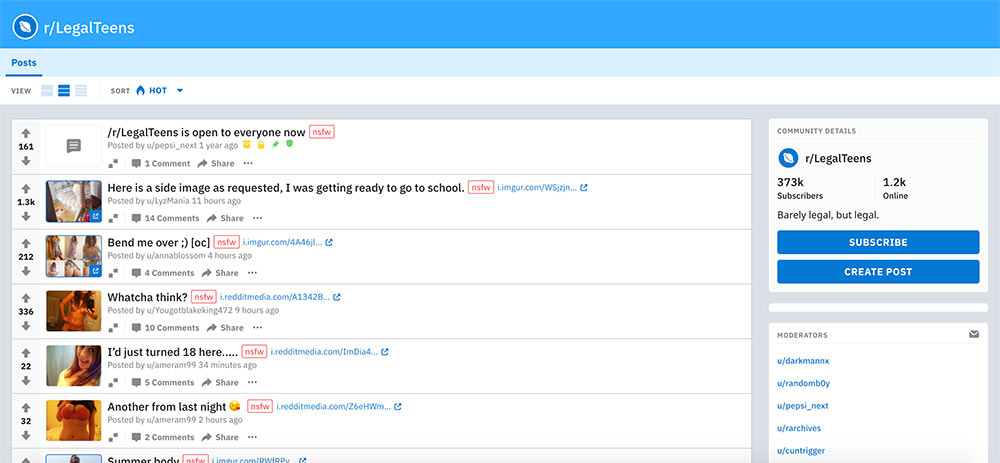Click username u/LyzMania in post byline
This screenshot has width=1000, height=463.
167,200
